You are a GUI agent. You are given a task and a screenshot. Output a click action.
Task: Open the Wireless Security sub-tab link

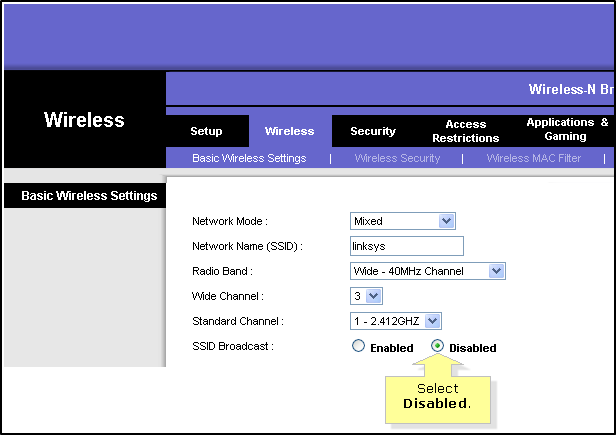(397, 158)
